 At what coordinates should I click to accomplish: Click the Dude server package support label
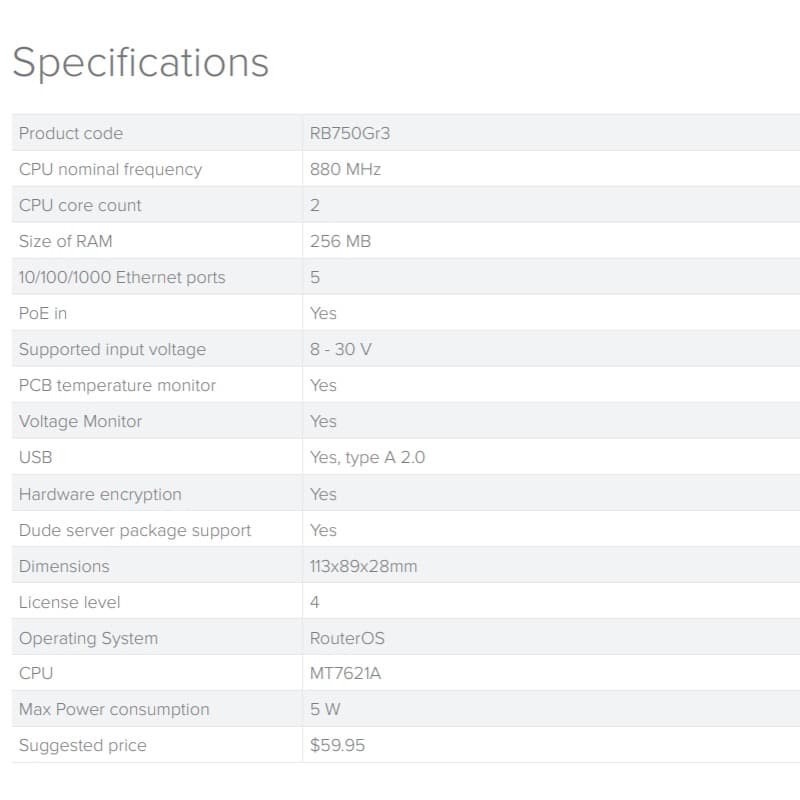click(x=135, y=530)
